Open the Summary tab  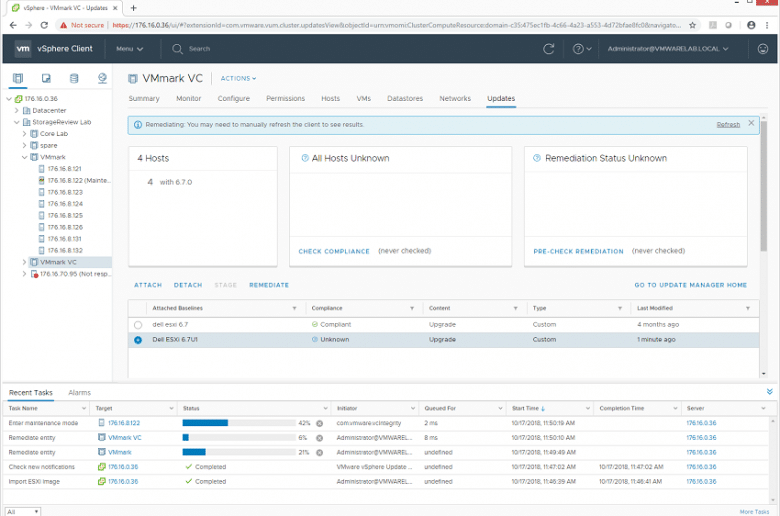click(144, 99)
